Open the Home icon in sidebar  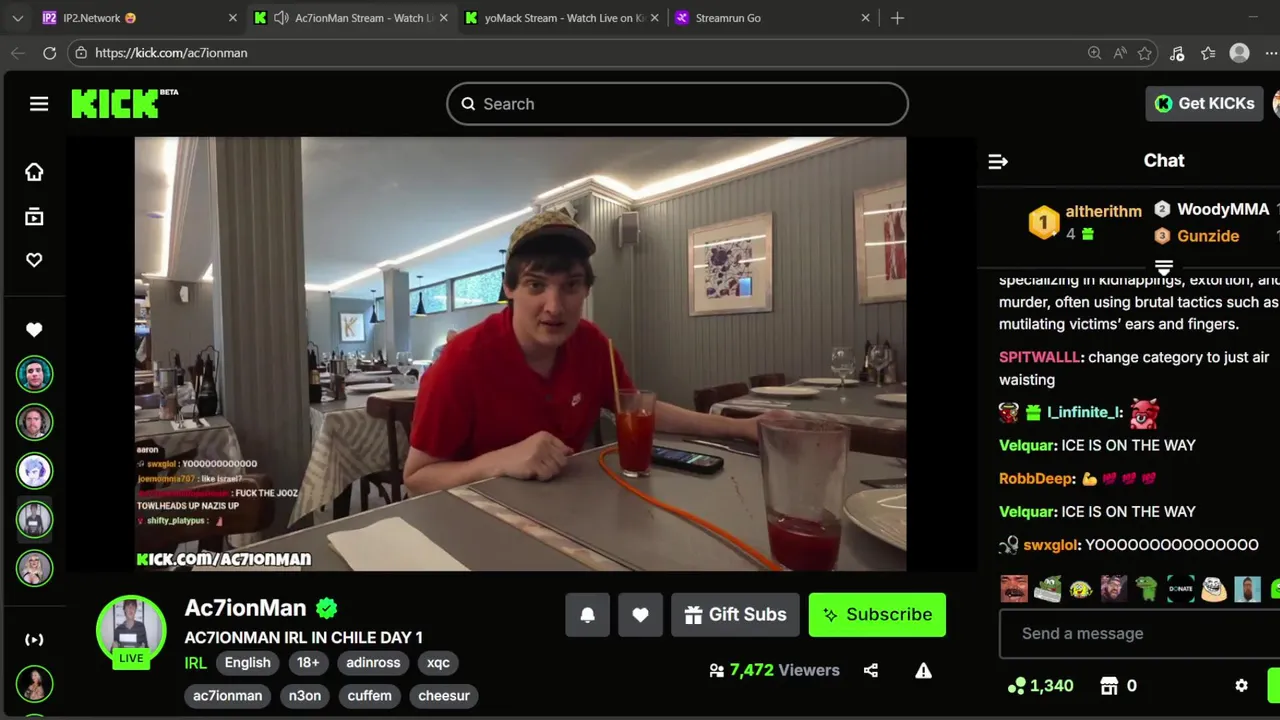click(x=34, y=172)
